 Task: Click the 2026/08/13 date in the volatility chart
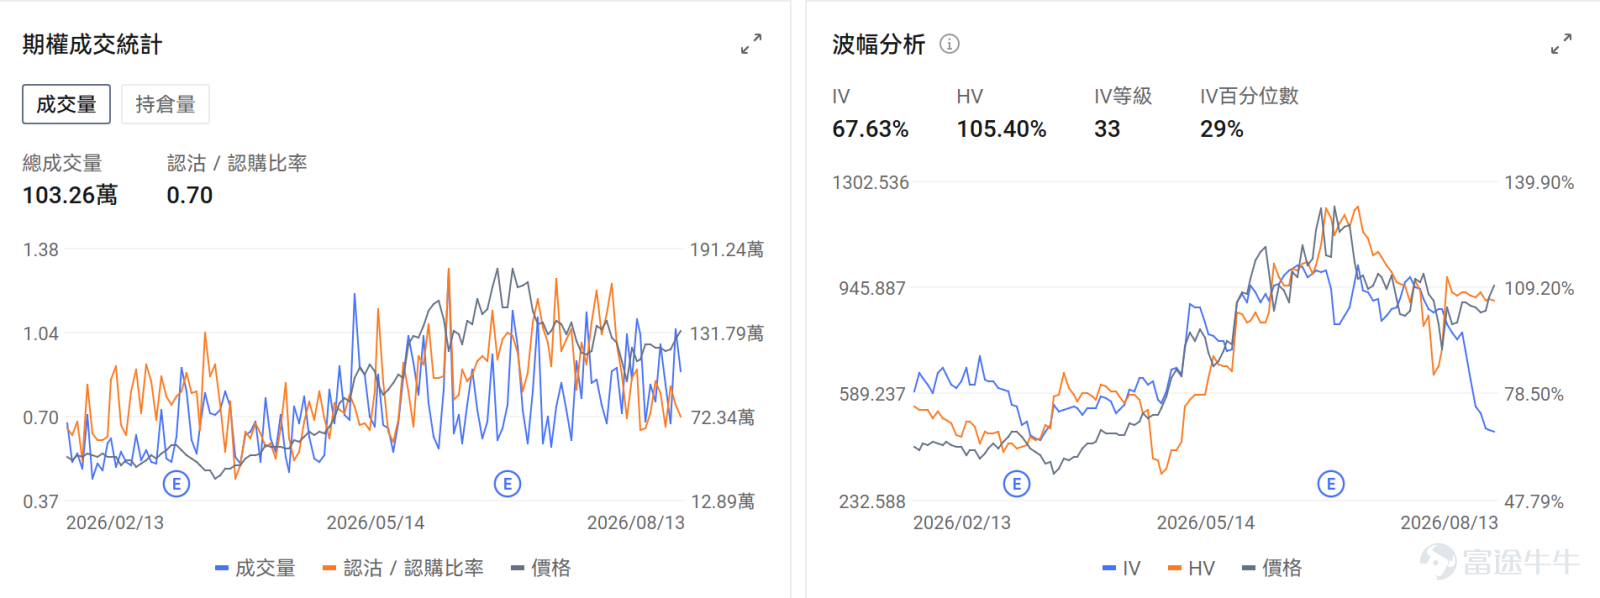pyautogui.click(x=1449, y=522)
